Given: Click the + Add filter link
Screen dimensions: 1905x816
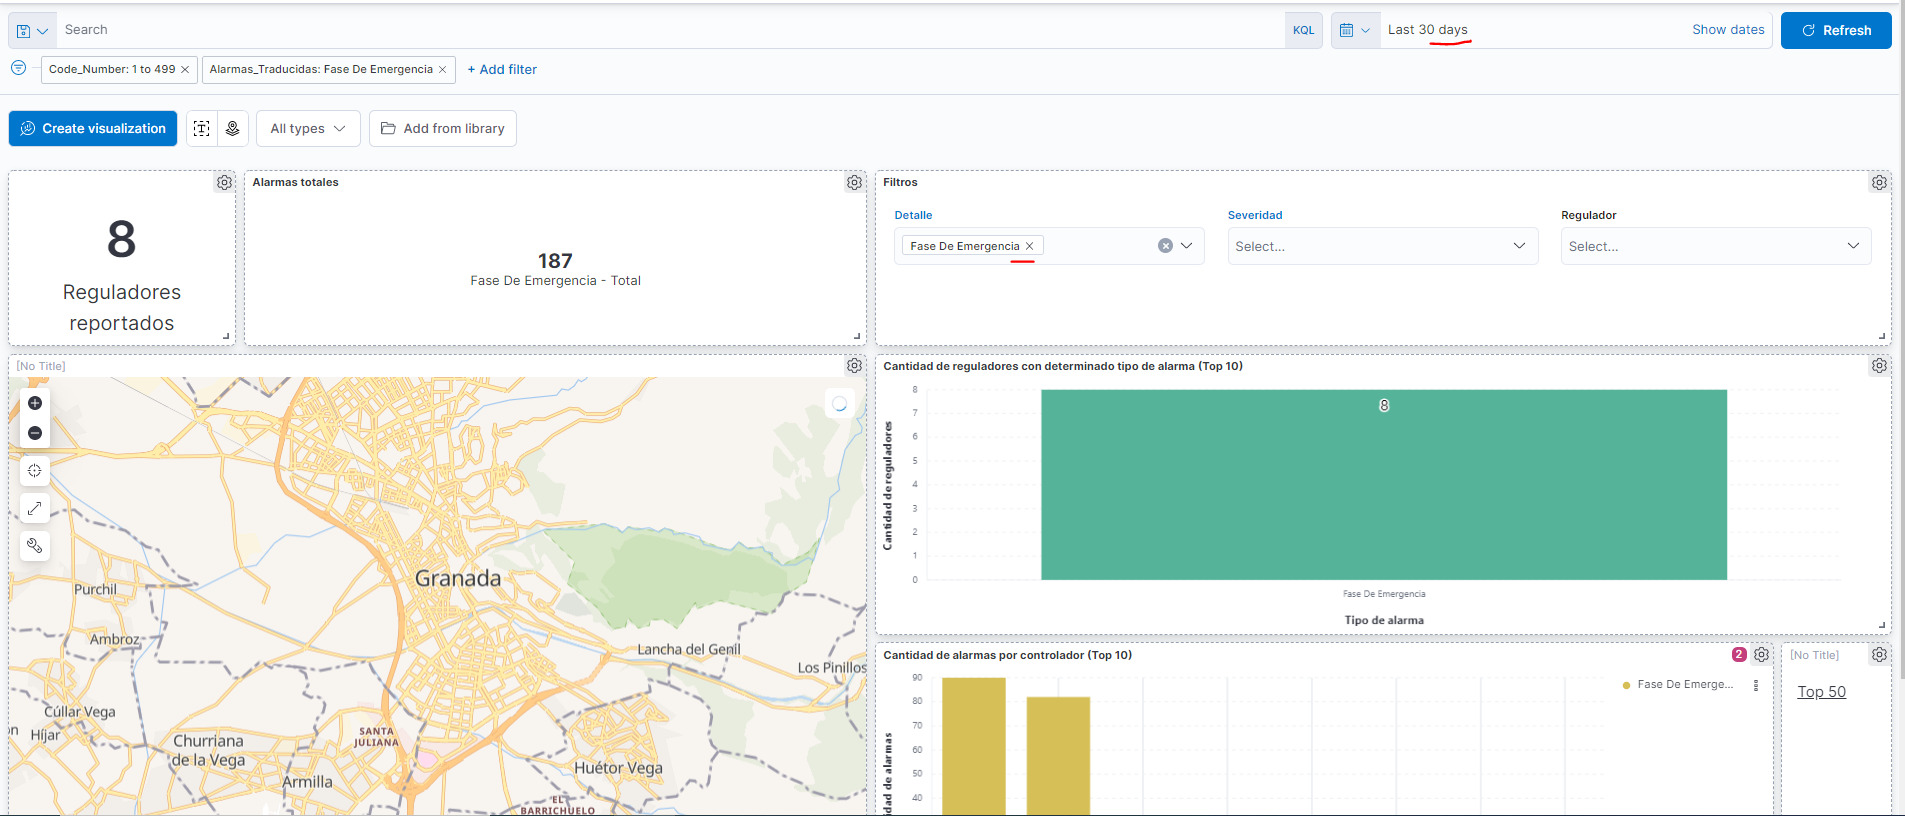Looking at the screenshot, I should pos(502,70).
